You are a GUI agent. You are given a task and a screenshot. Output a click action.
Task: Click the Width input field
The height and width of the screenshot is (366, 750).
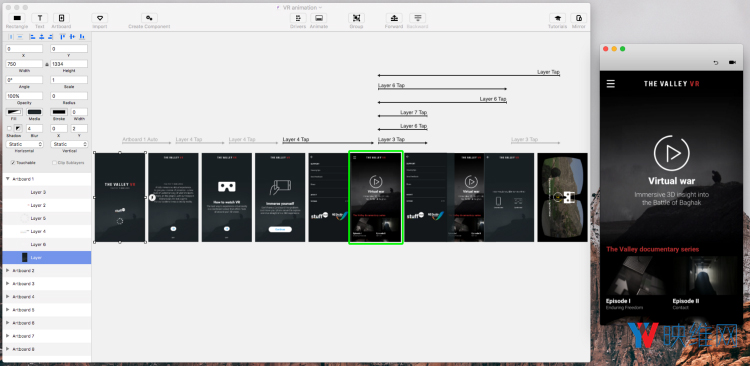click(24, 64)
